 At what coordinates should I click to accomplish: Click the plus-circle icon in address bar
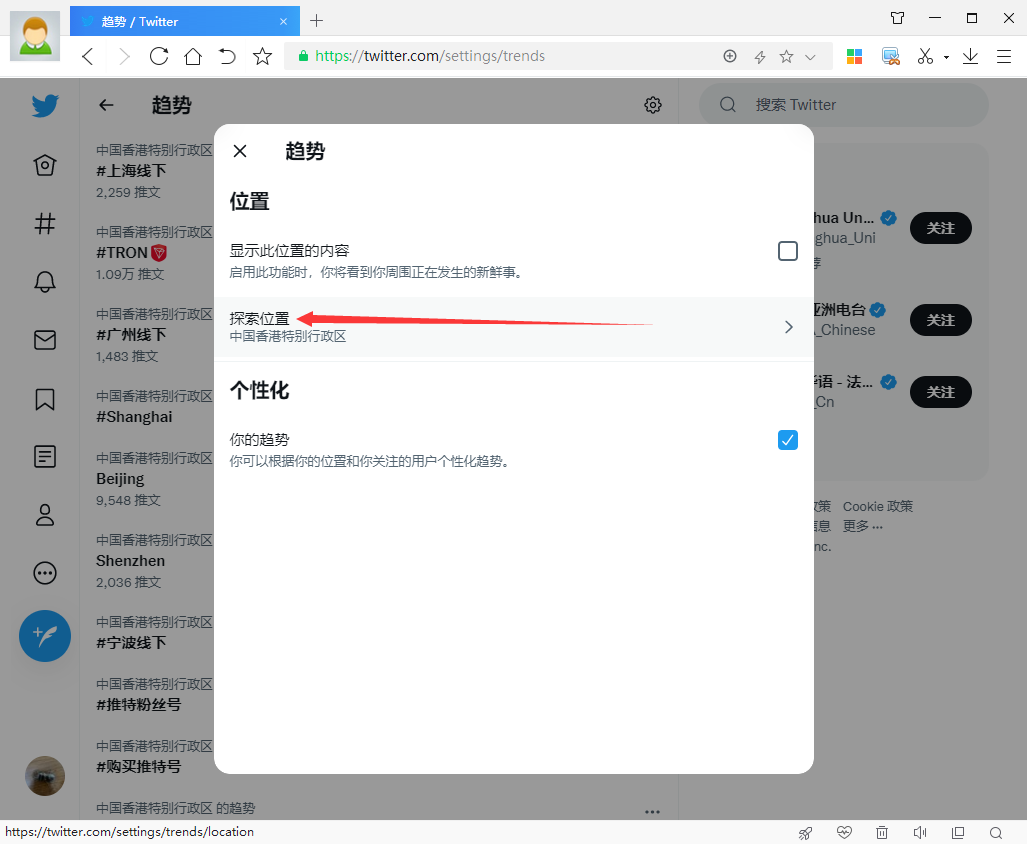(730, 56)
